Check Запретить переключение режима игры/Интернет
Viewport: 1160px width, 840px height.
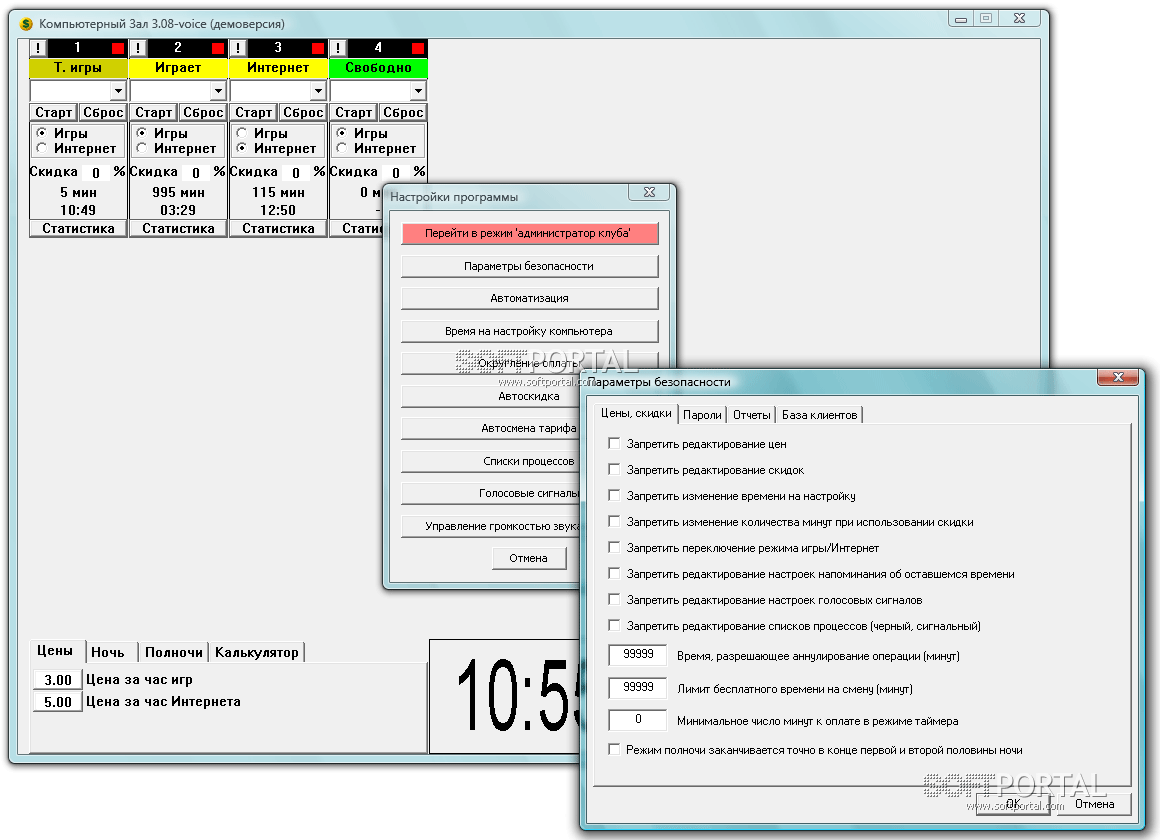pyautogui.click(x=614, y=547)
